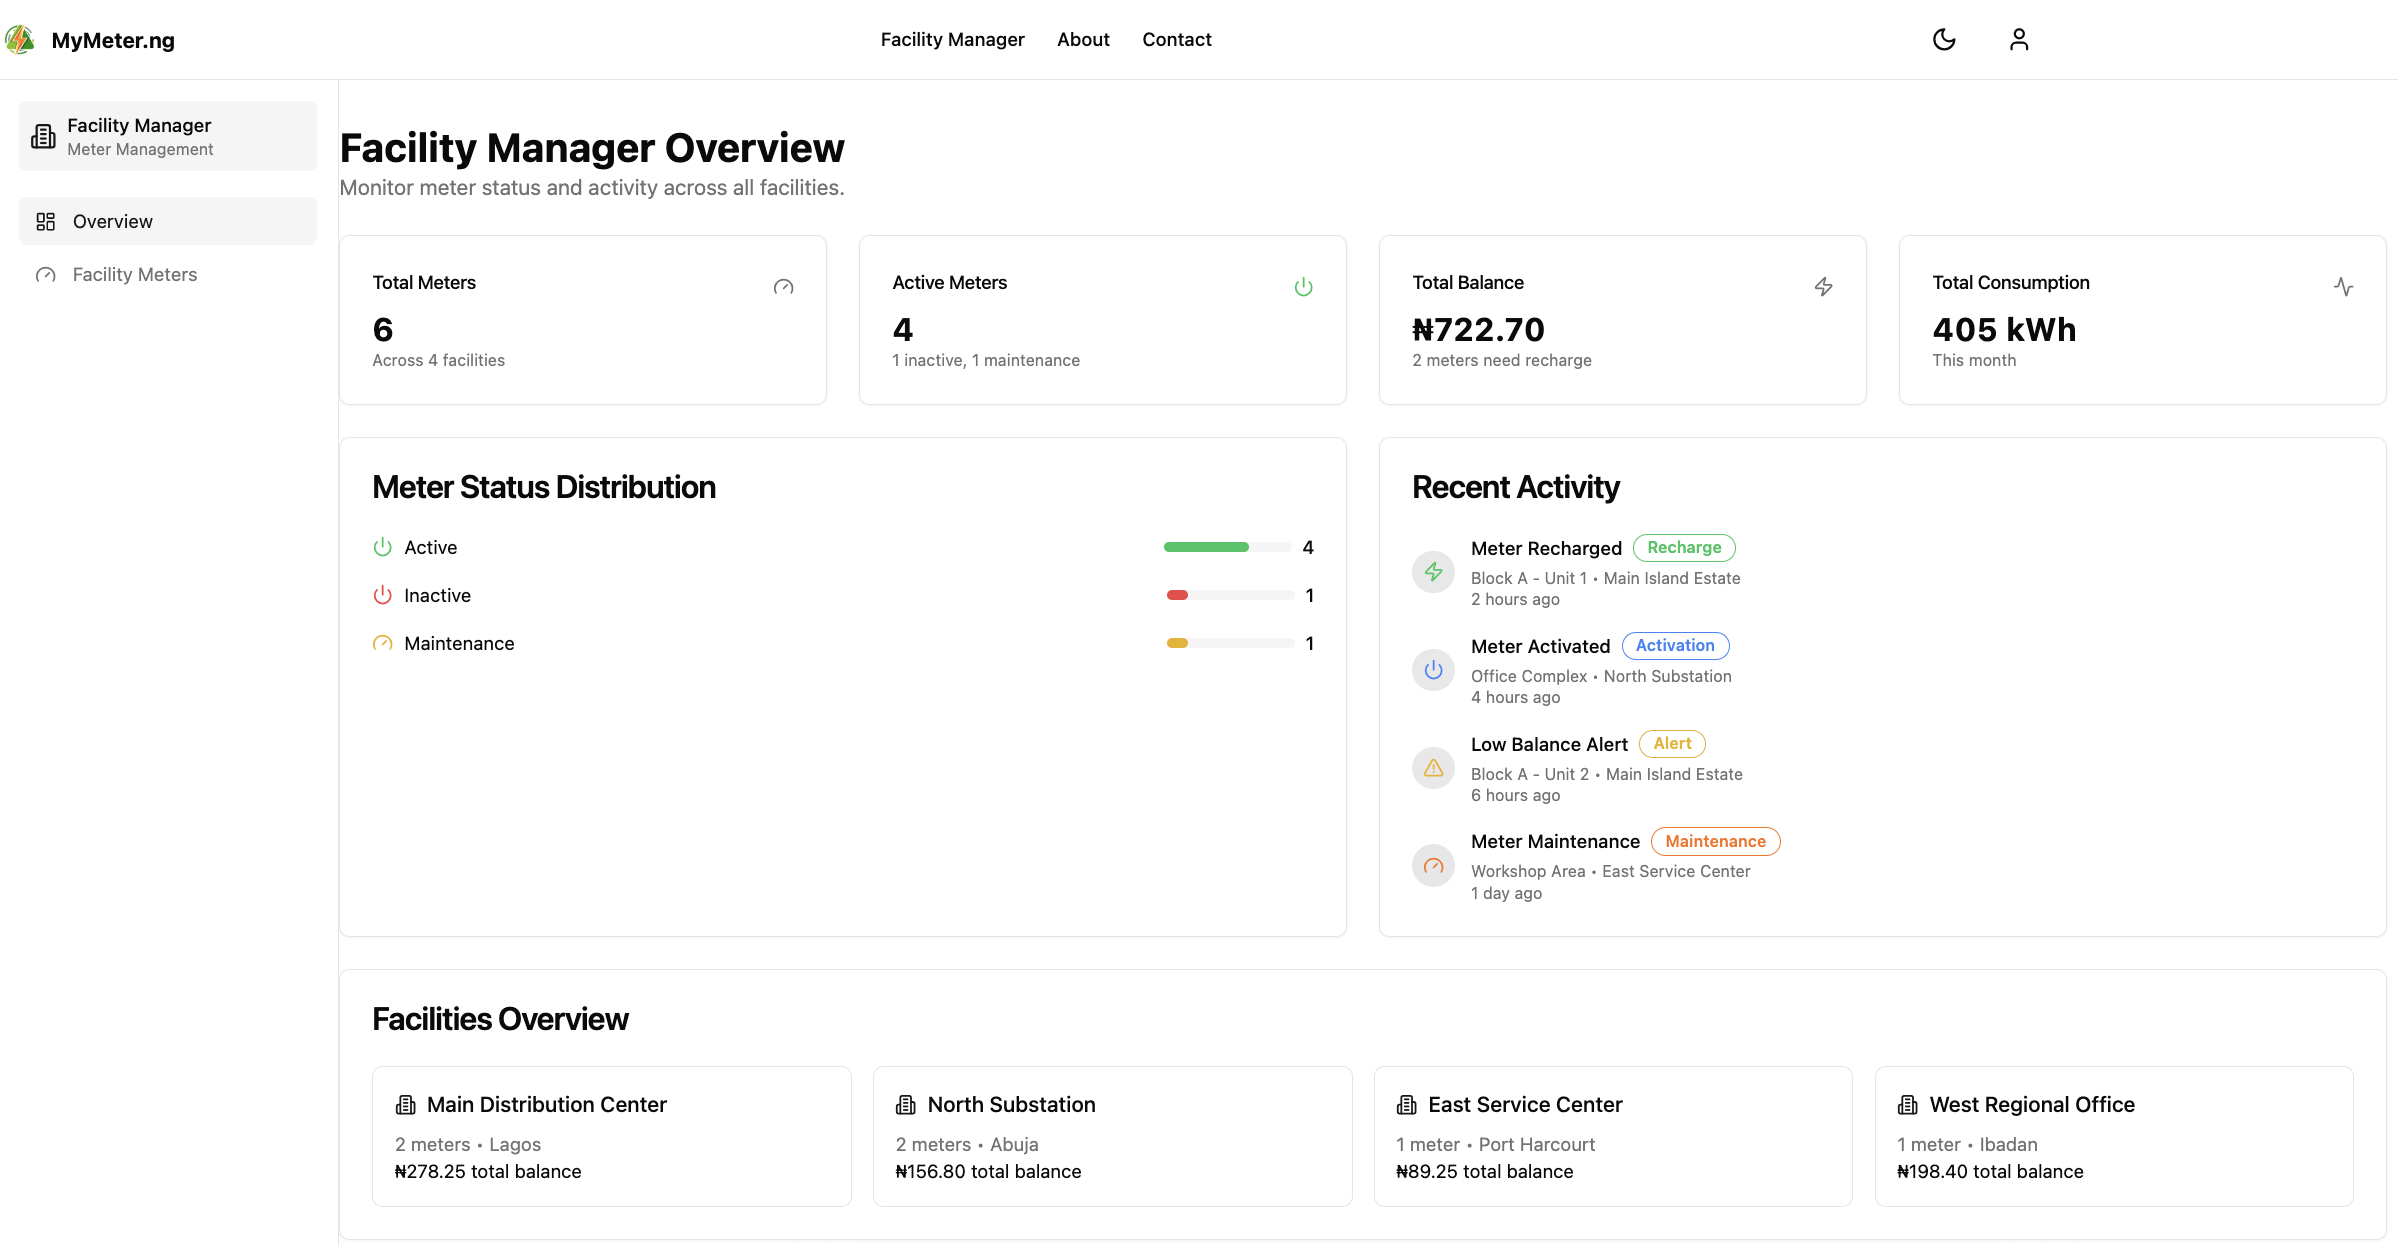Click the Recharge badge next to Meter Recharged
The width and height of the screenshot is (2398, 1246).
tap(1684, 547)
